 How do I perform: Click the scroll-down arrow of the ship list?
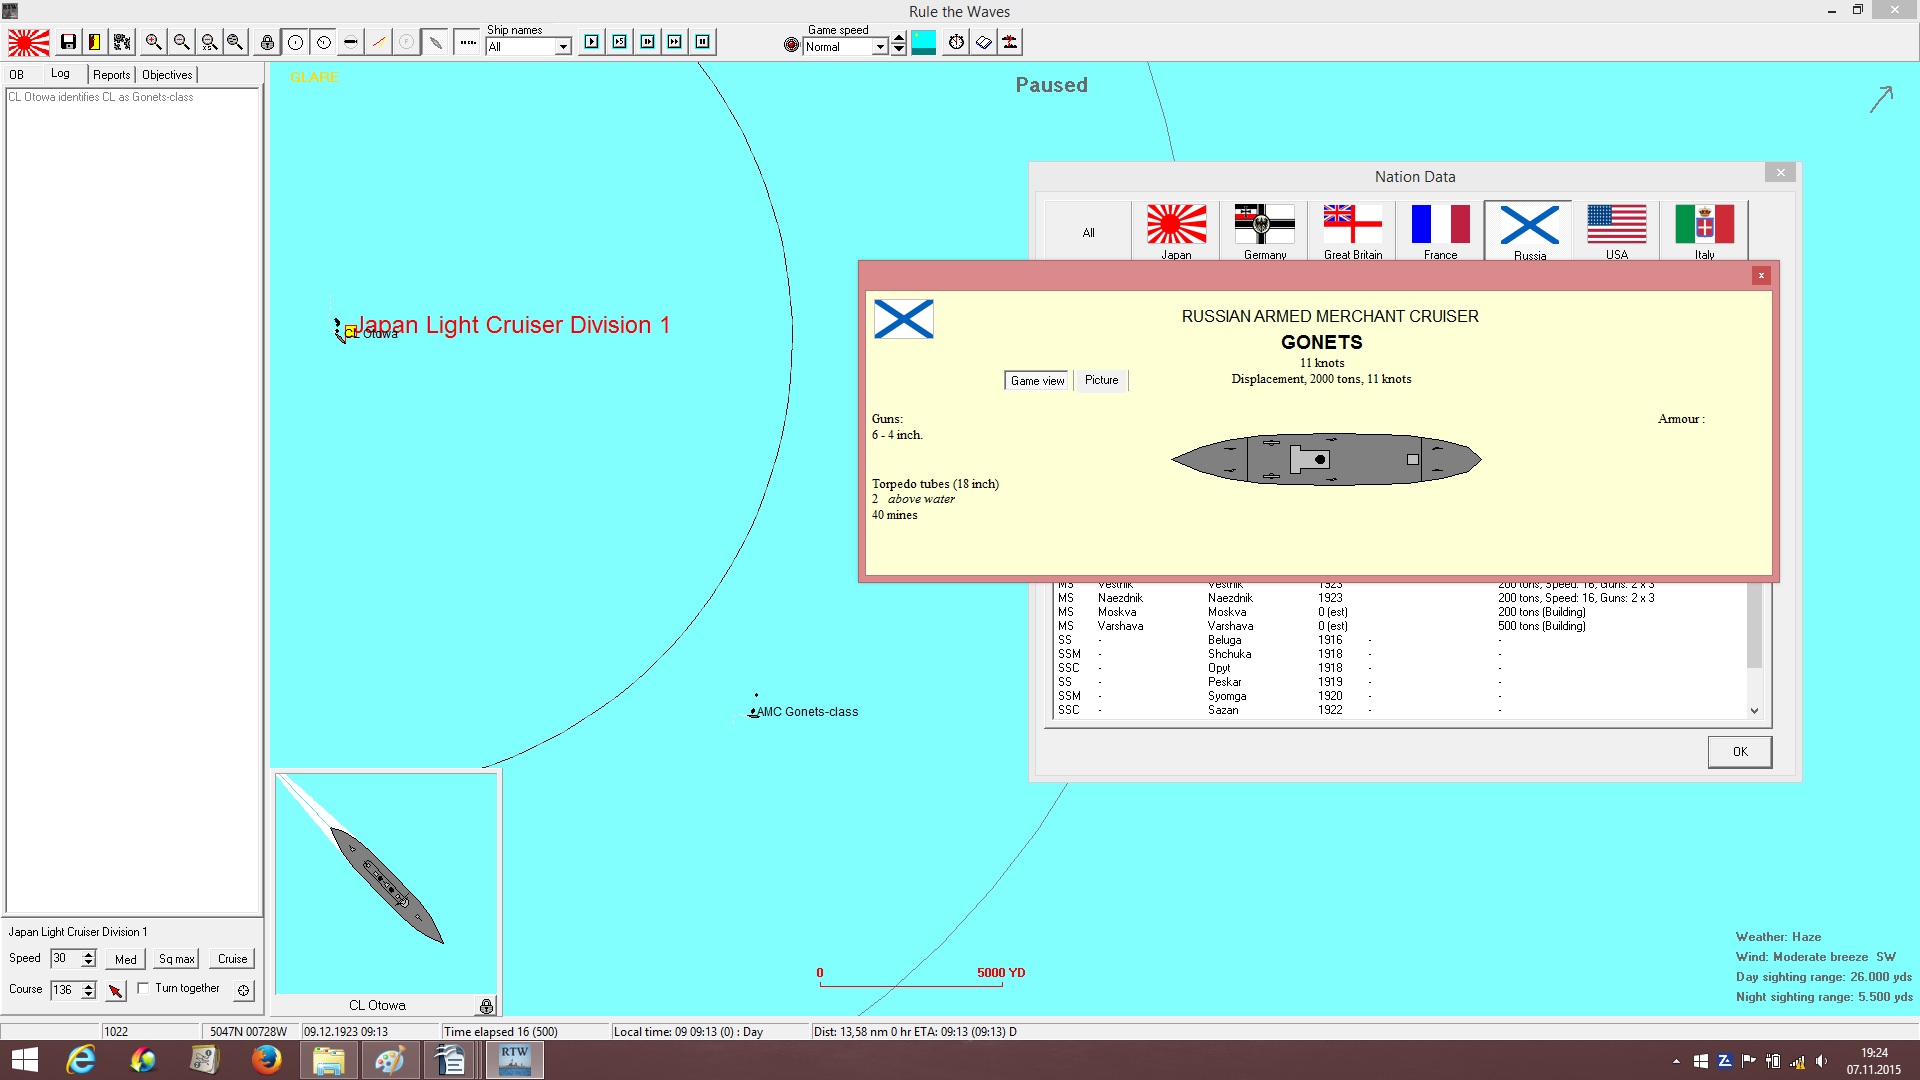coord(1754,711)
